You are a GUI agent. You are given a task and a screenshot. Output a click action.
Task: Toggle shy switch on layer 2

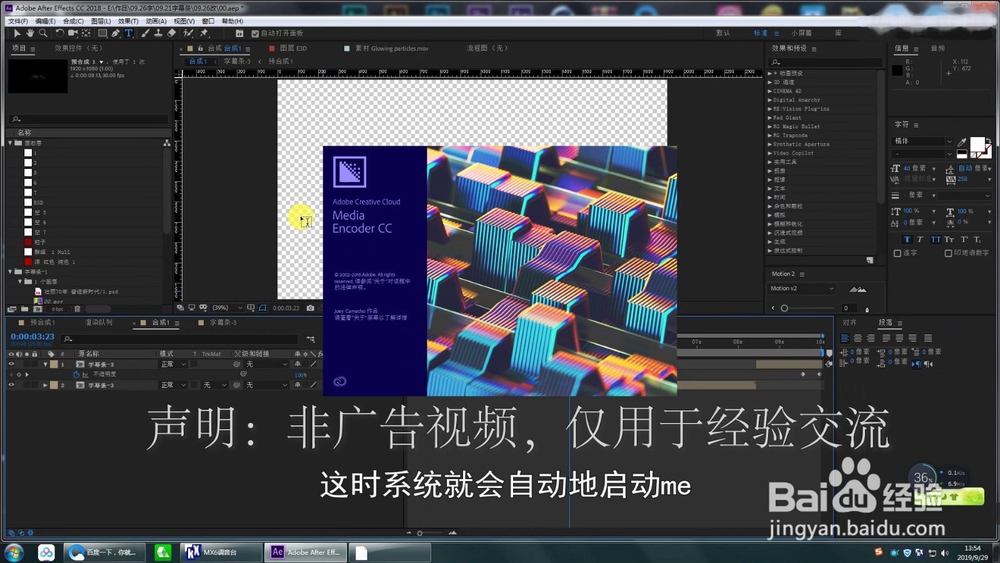[x=297, y=385]
